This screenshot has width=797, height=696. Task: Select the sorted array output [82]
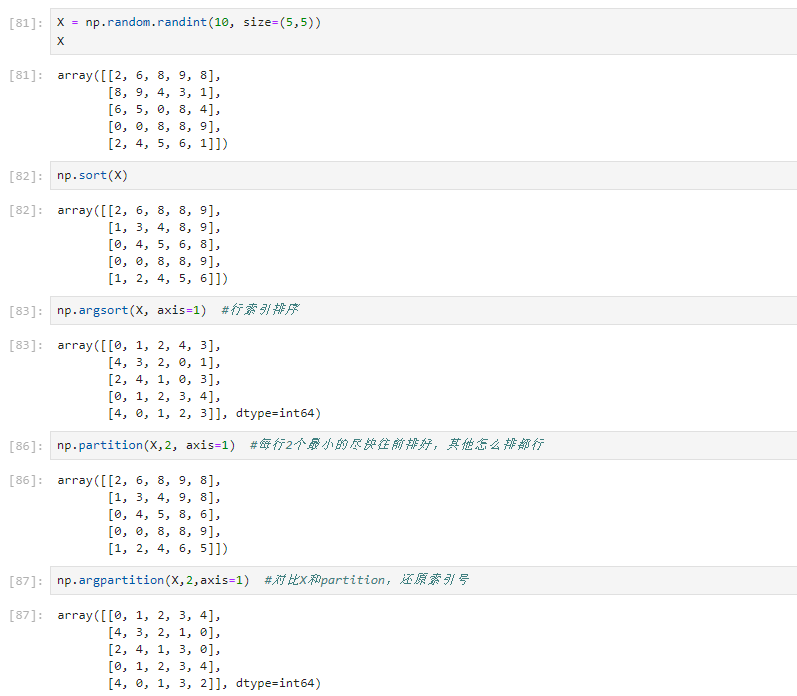tap(142, 245)
